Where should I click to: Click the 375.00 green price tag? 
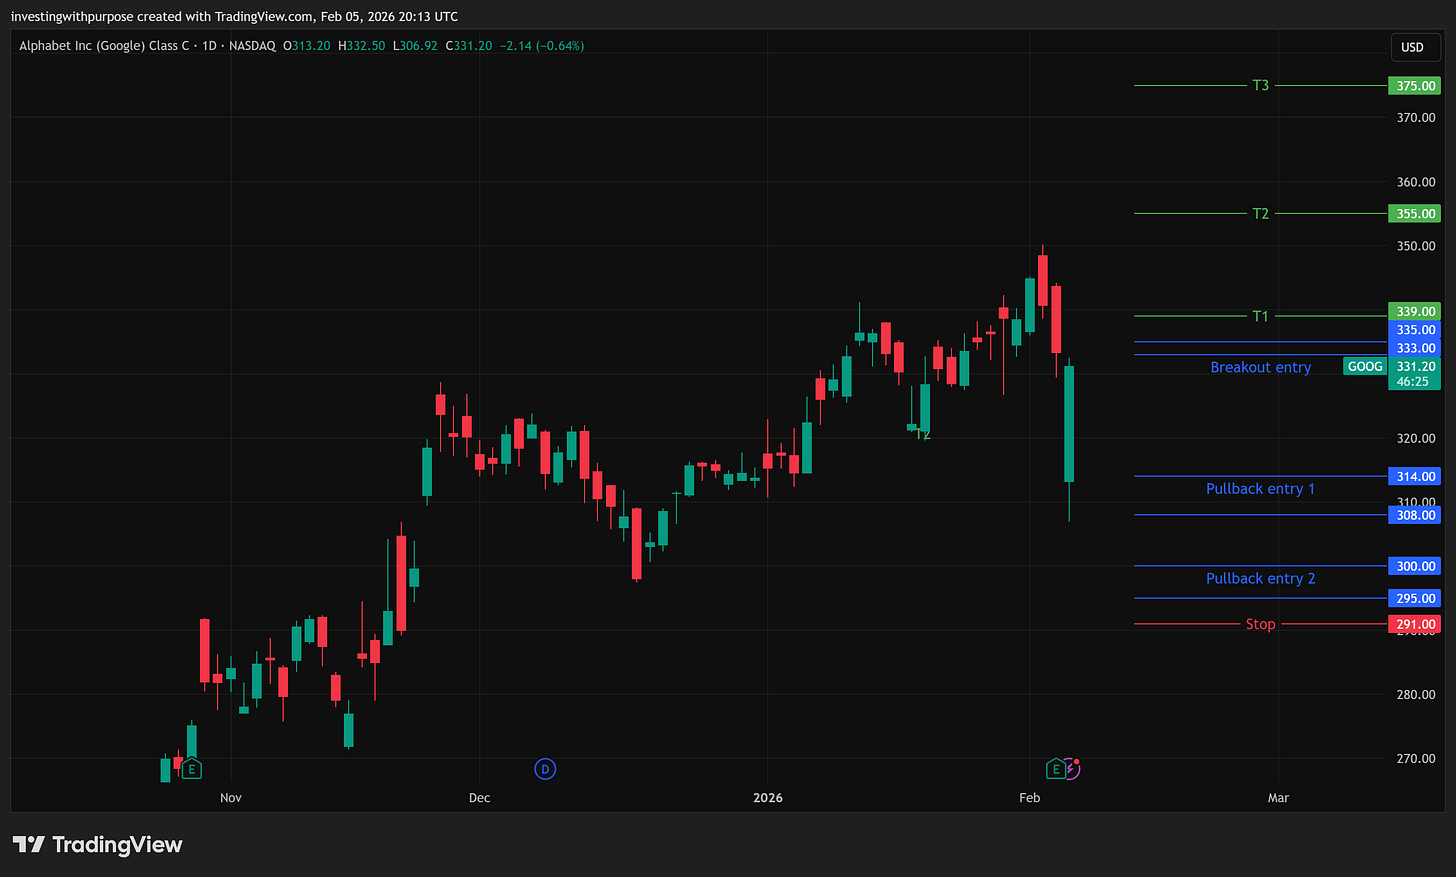click(x=1415, y=86)
